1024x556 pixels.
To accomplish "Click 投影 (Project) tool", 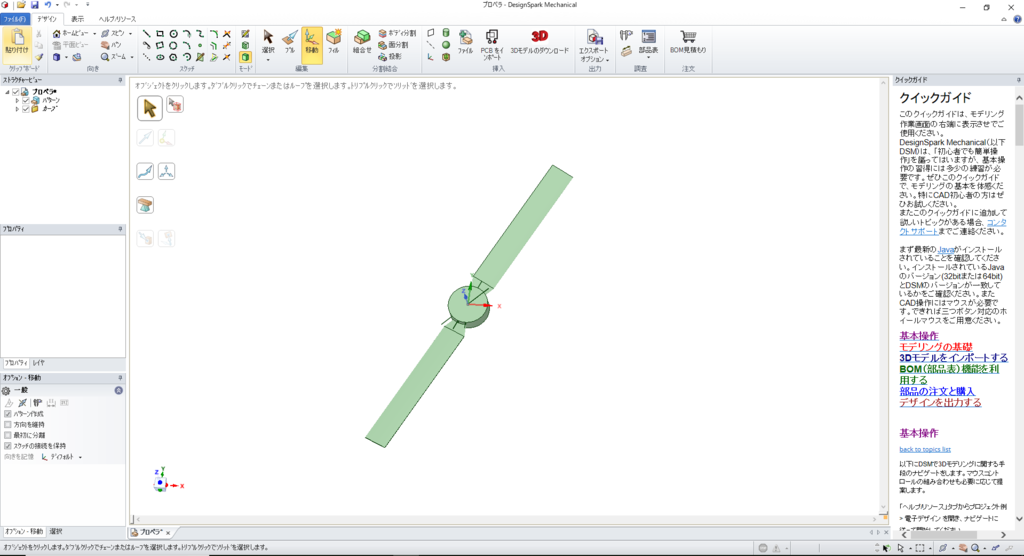I will [390, 57].
